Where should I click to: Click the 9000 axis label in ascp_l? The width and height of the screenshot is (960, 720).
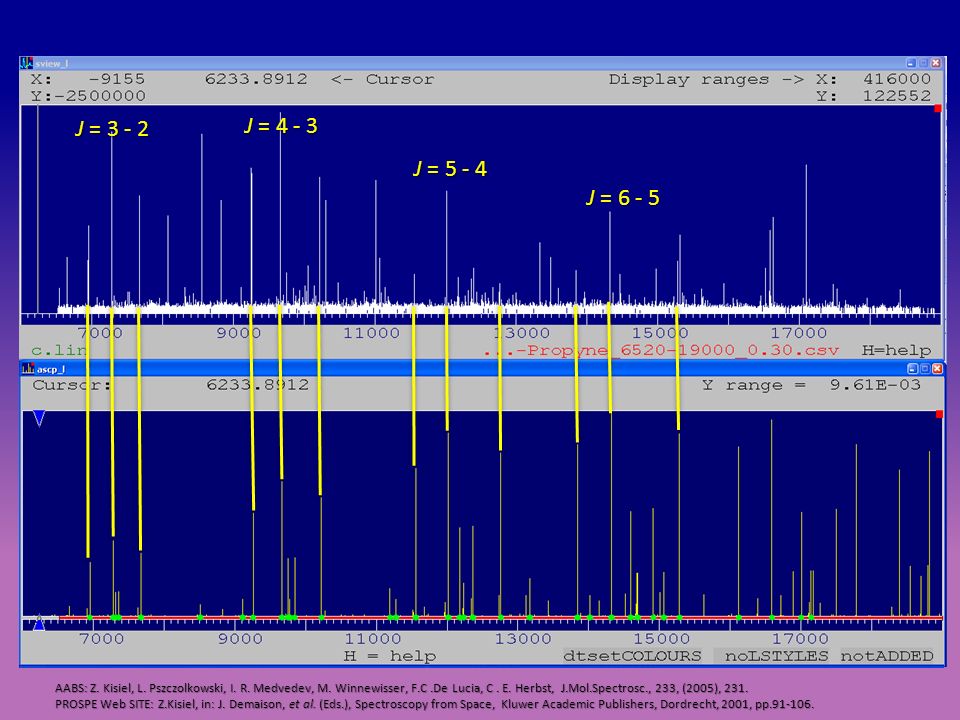(241, 639)
